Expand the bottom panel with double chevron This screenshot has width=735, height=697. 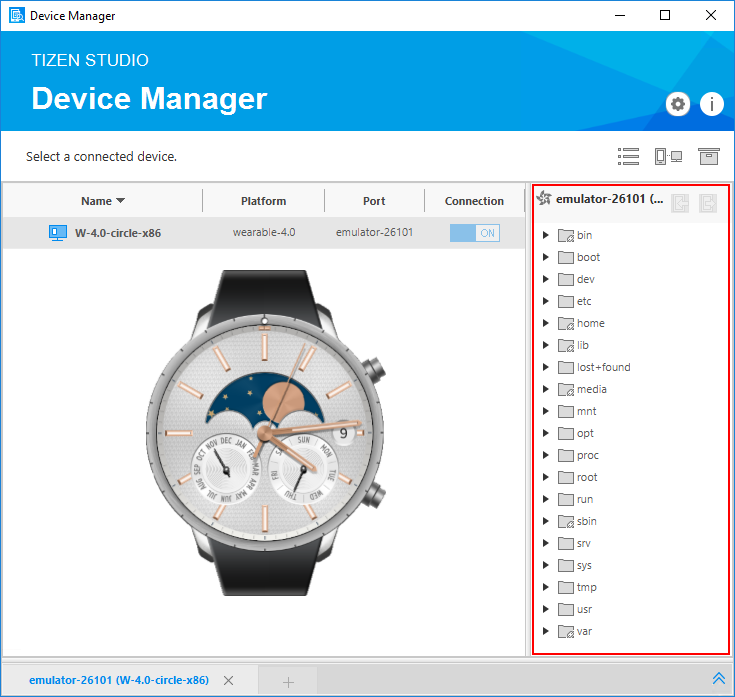718,678
